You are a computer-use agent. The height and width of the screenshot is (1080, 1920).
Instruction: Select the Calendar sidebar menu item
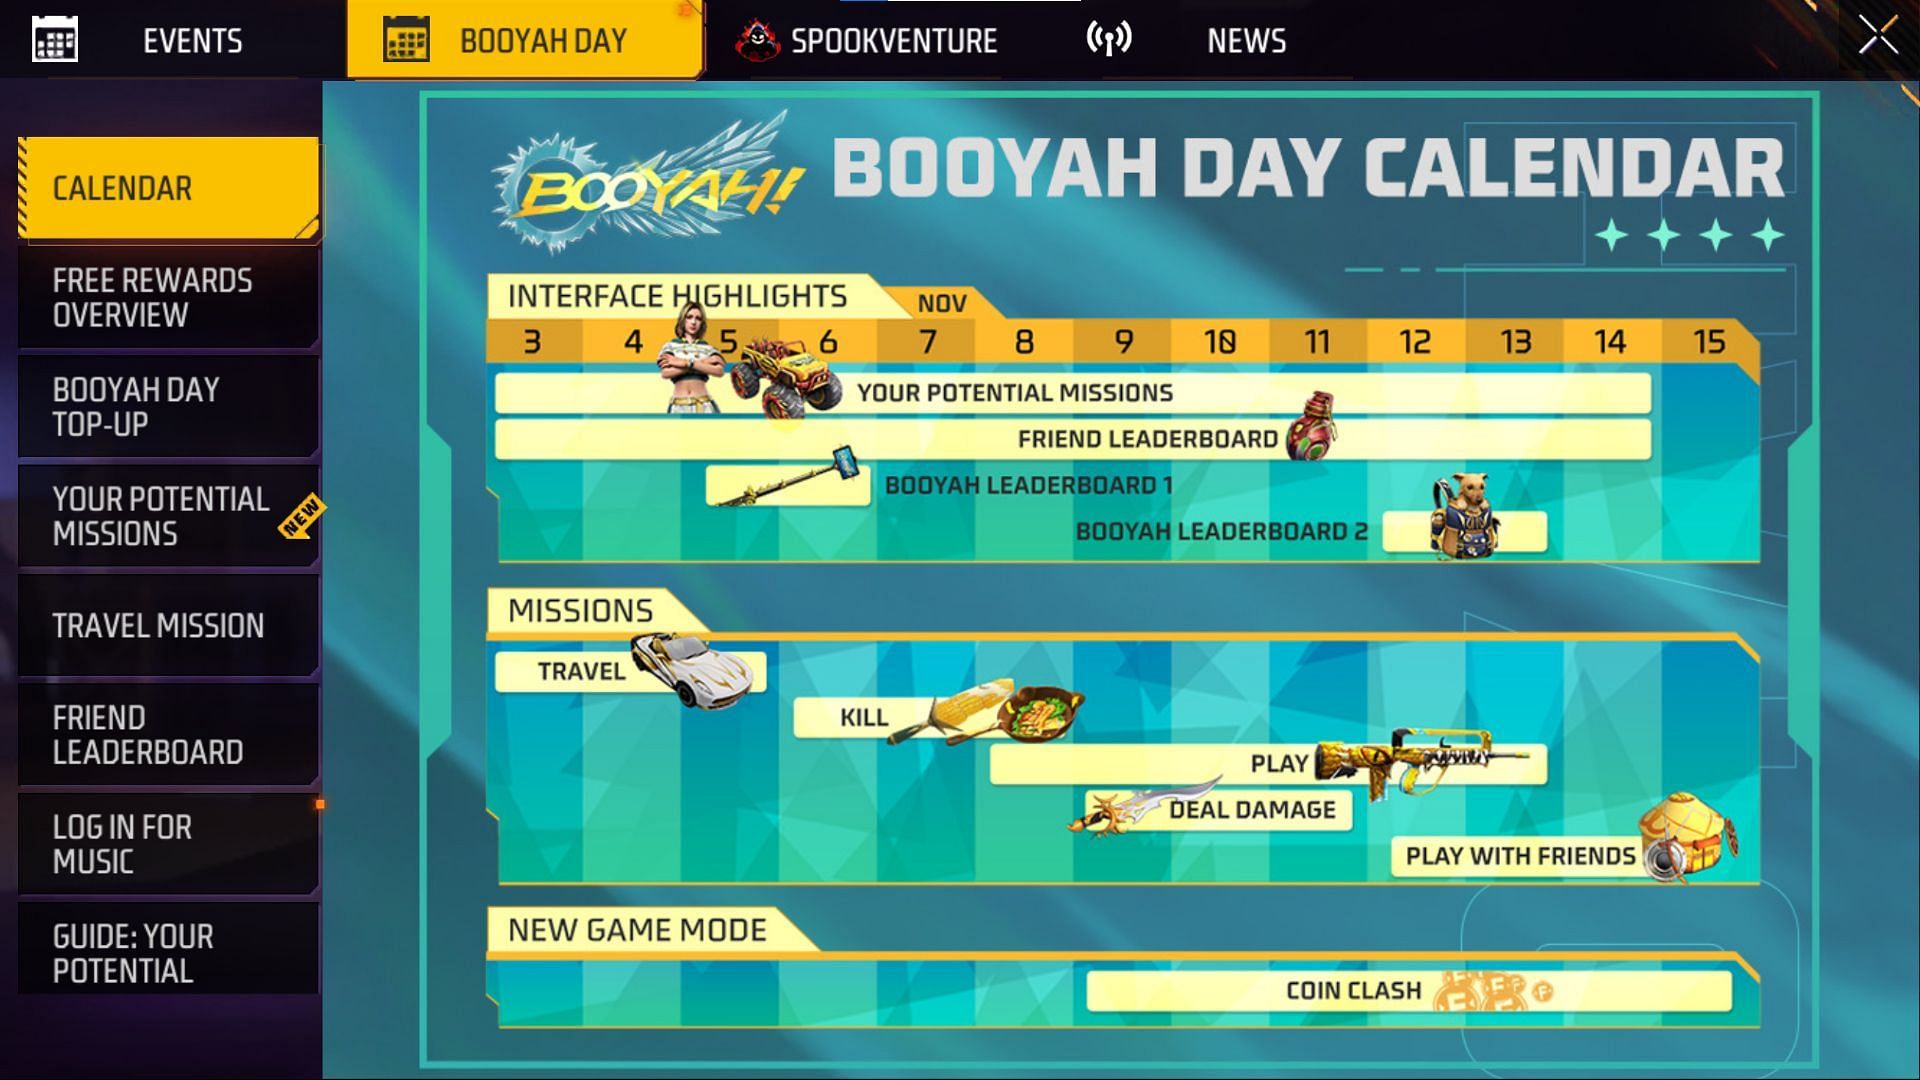[169, 186]
